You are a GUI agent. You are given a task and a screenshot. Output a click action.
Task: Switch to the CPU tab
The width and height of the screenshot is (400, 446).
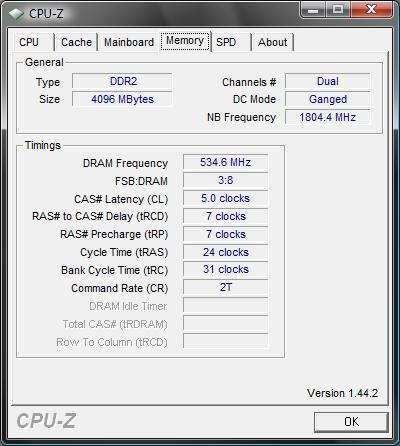click(29, 42)
